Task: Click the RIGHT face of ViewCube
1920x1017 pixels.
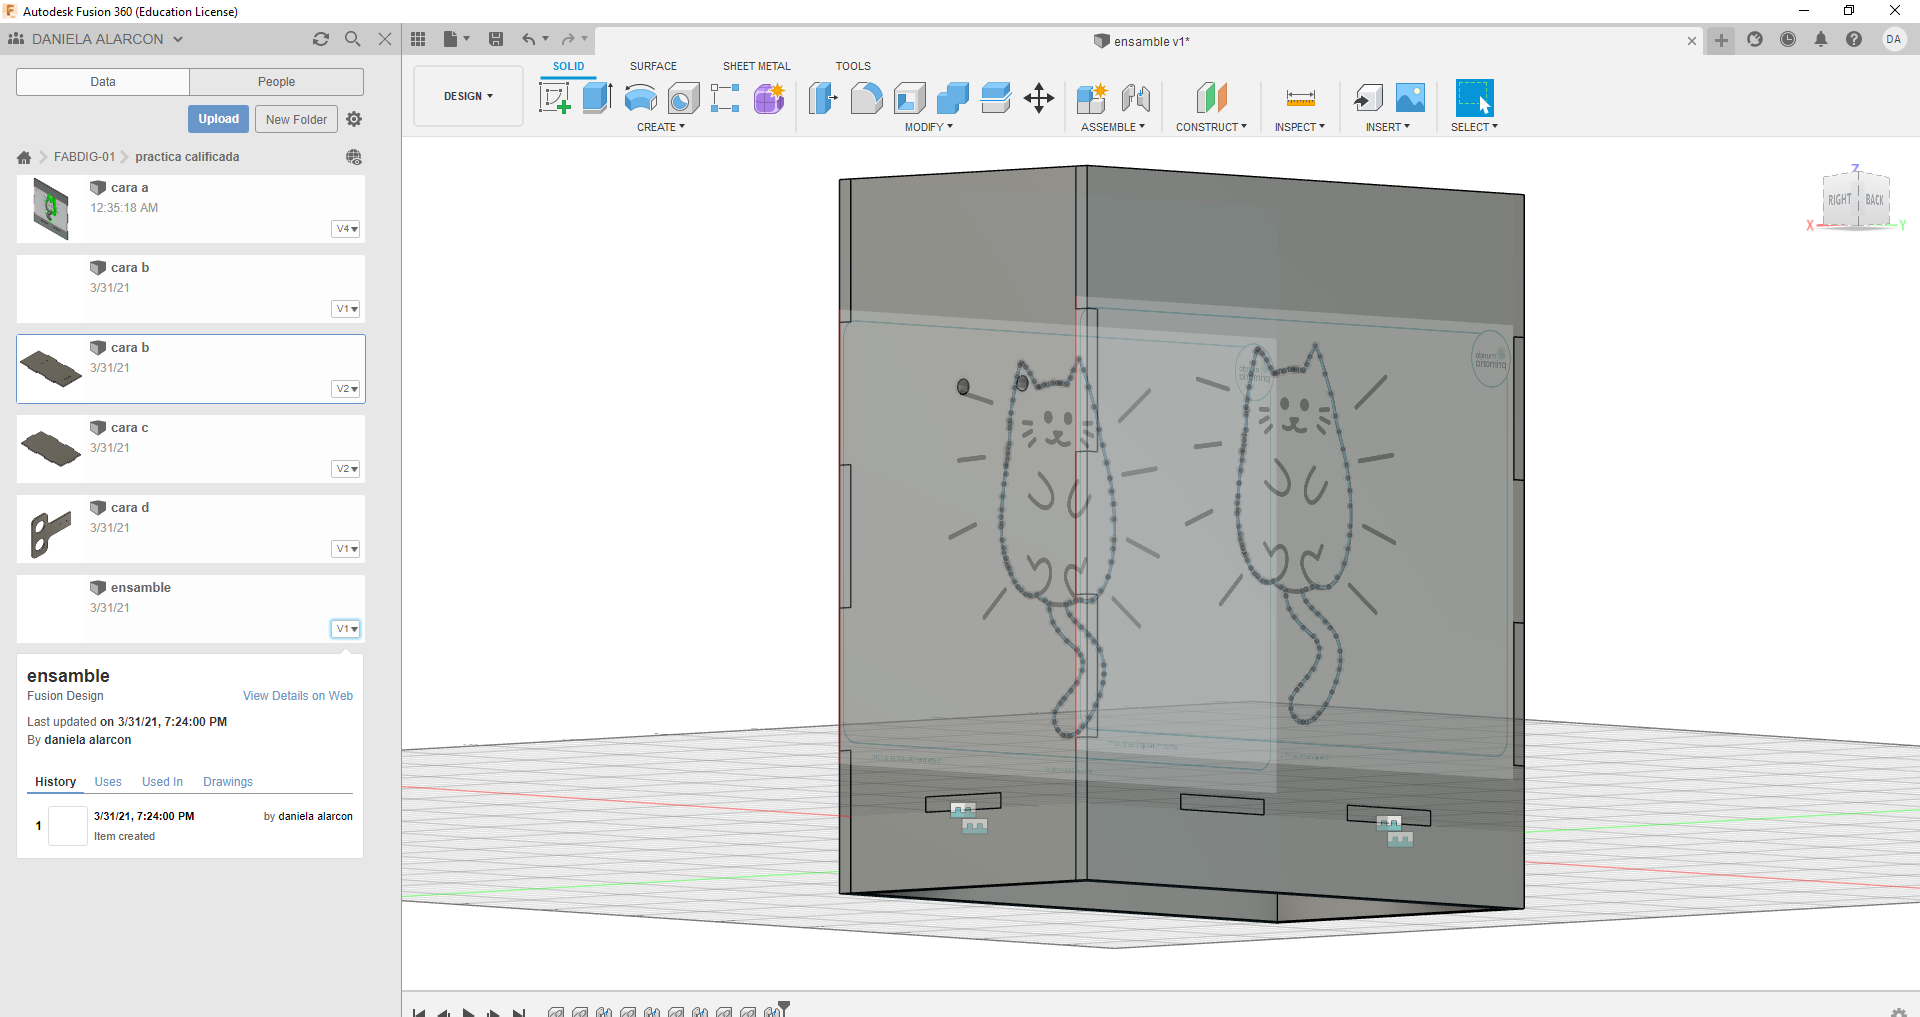Action: point(1840,200)
